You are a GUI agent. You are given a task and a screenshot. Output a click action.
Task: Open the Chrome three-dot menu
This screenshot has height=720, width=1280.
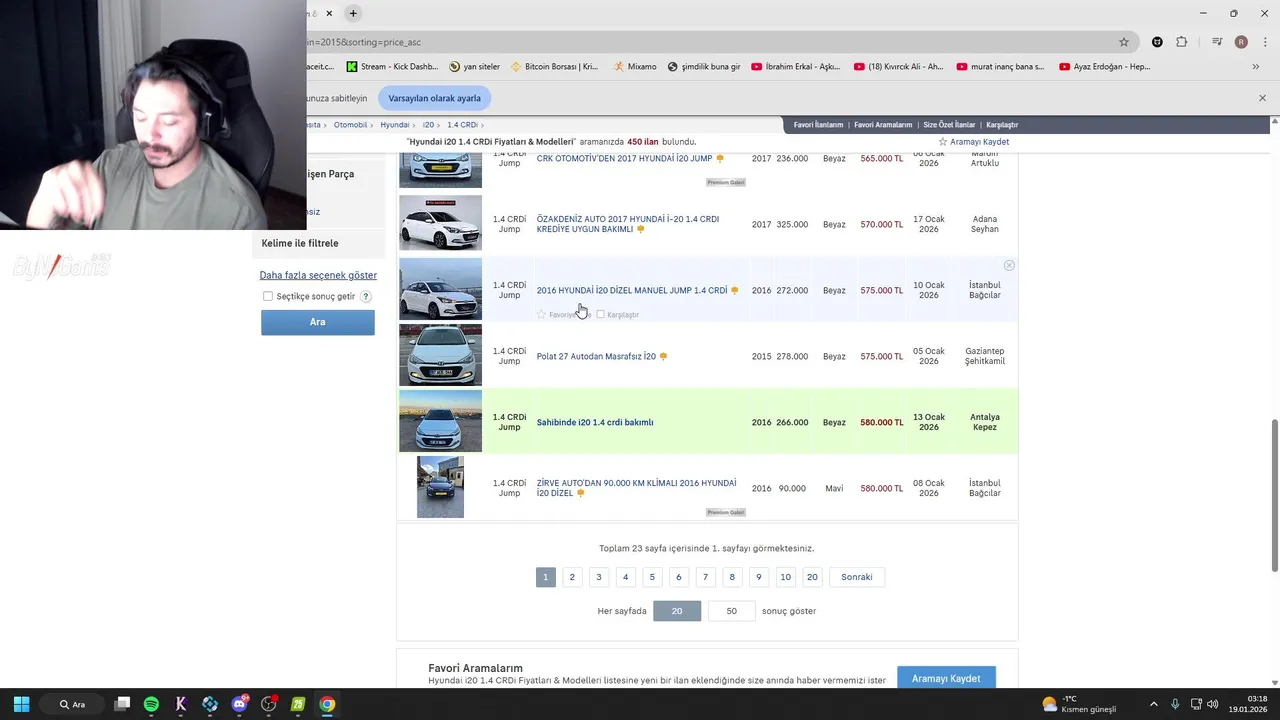pyautogui.click(x=1264, y=42)
